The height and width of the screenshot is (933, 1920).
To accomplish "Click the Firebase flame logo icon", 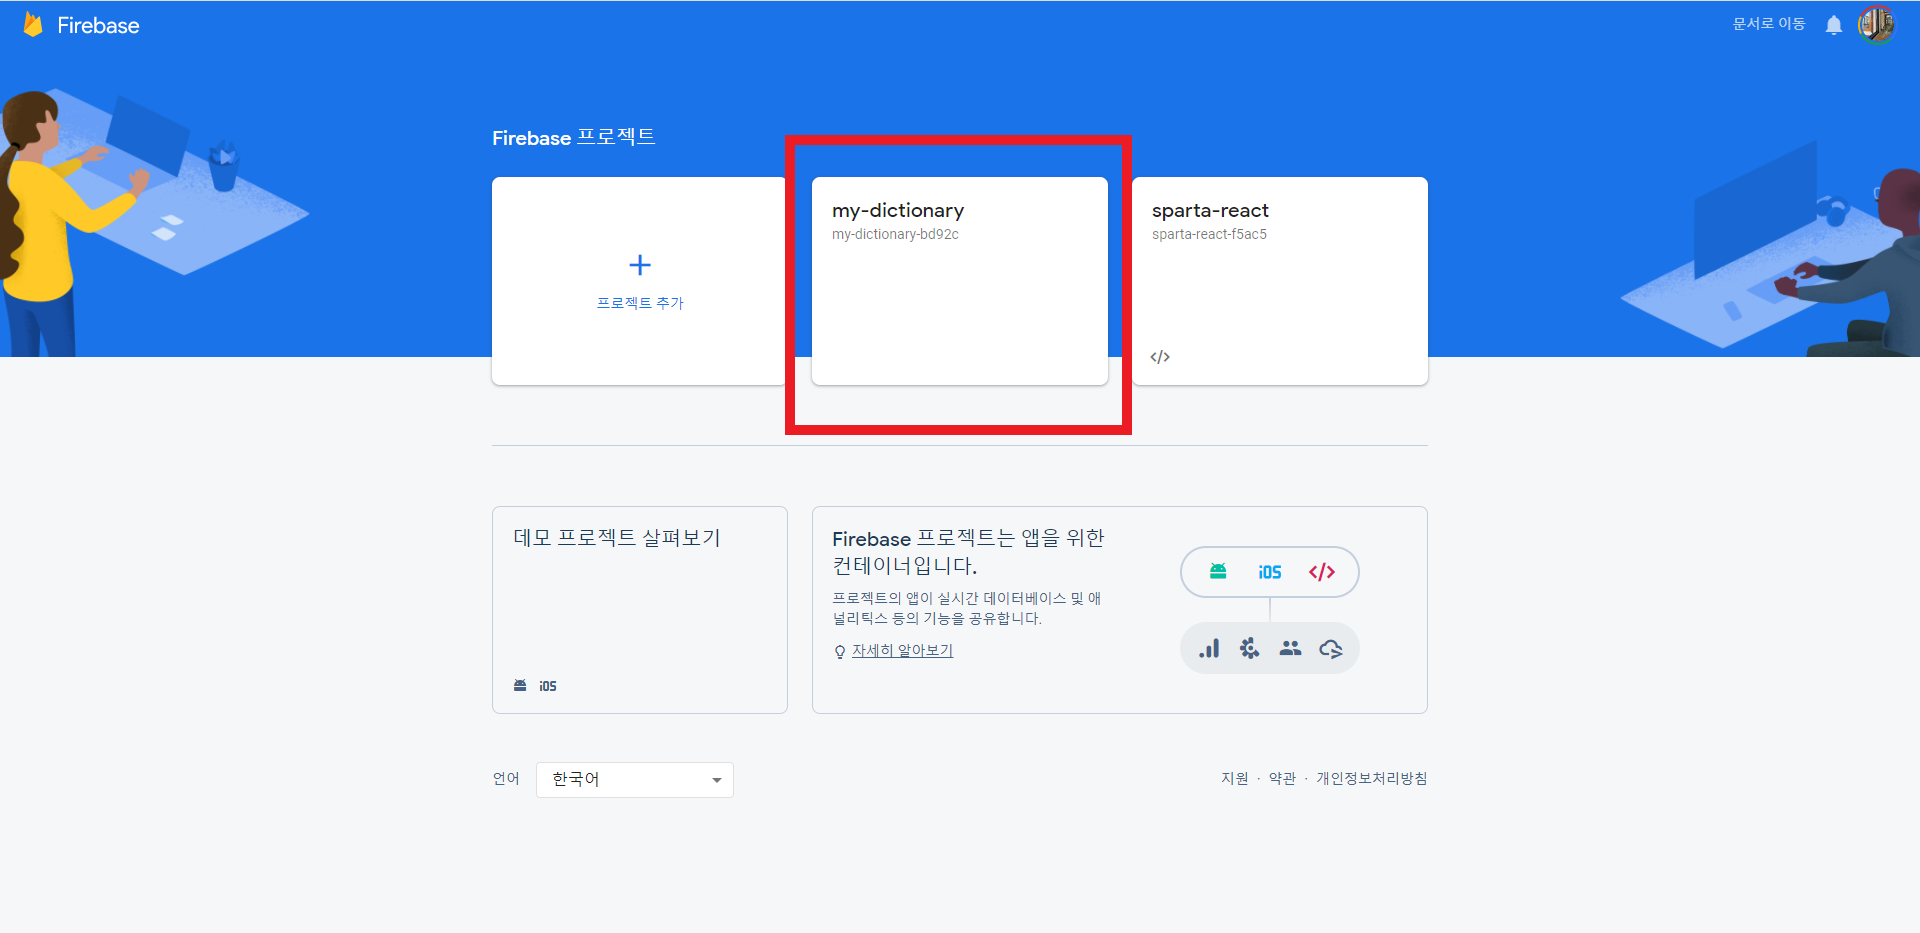I will click(33, 25).
